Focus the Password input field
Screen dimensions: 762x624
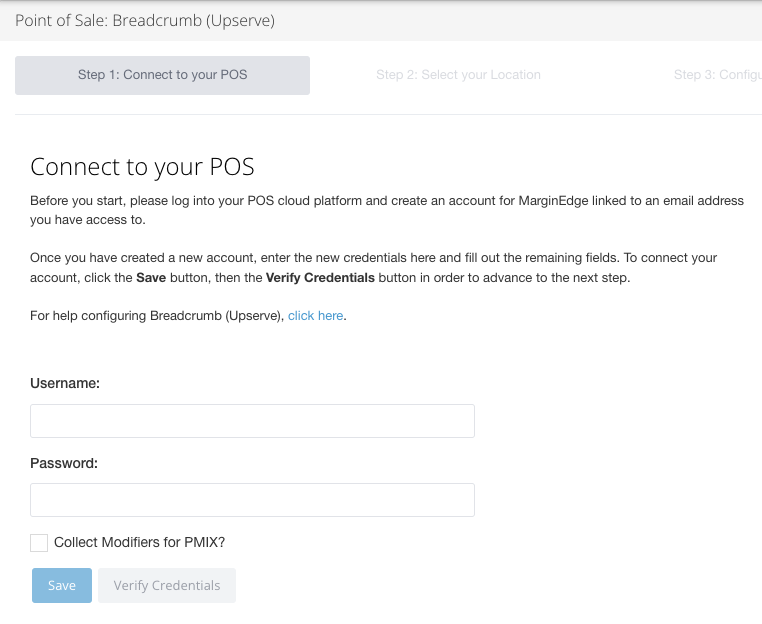click(252, 500)
